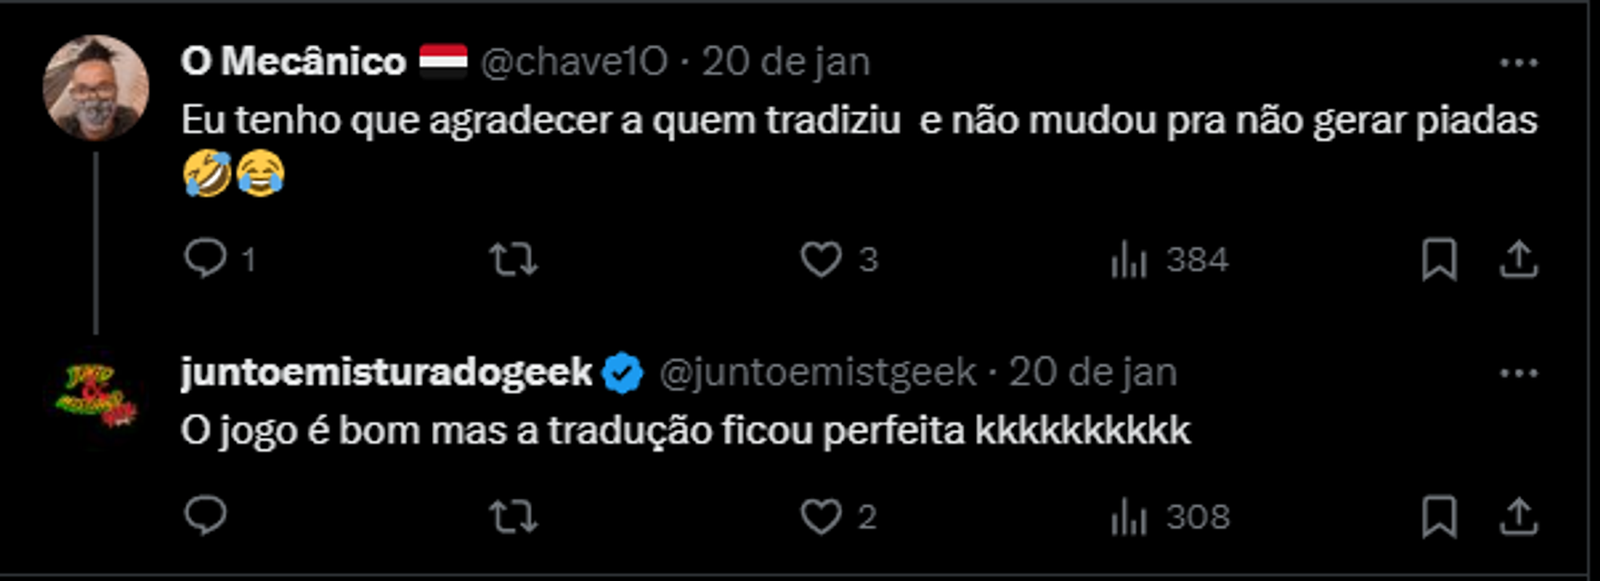
Task: Share O Mecânico's tweet
Action: click(x=1517, y=260)
